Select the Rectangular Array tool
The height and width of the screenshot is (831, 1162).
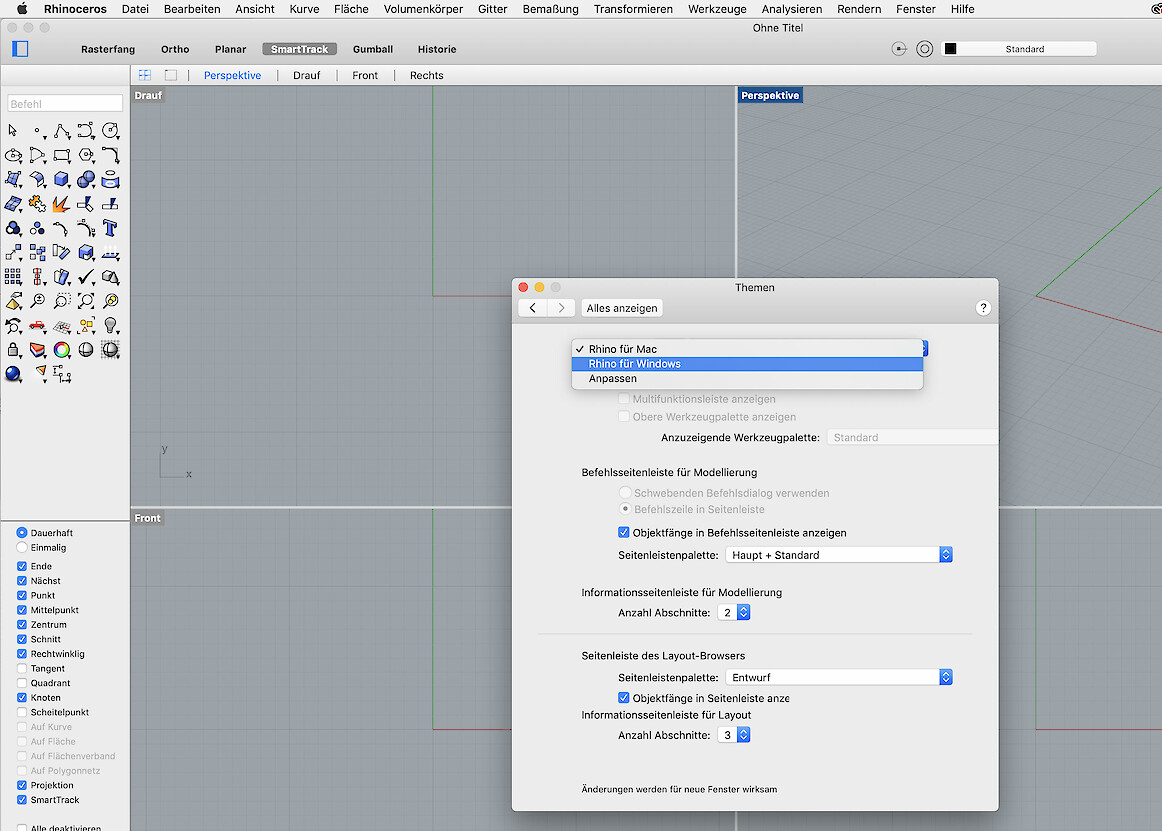pyautogui.click(x=13, y=277)
